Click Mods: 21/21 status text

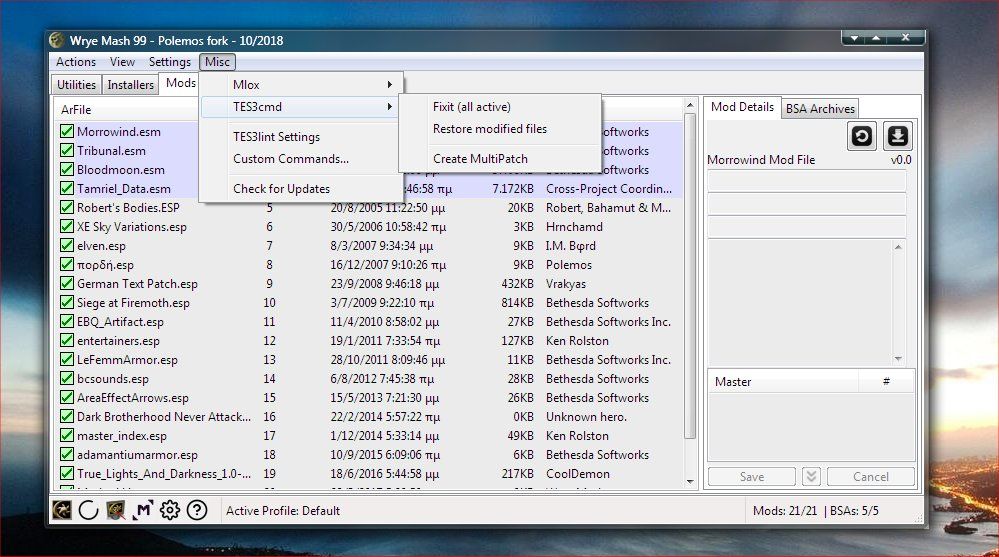coord(784,510)
